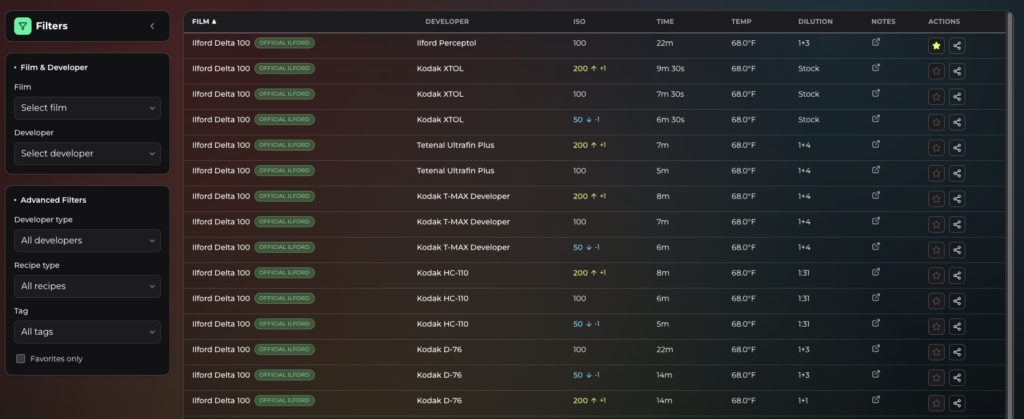
Task: Share the Kodak D-76 22m recipe
Action: [957, 352]
